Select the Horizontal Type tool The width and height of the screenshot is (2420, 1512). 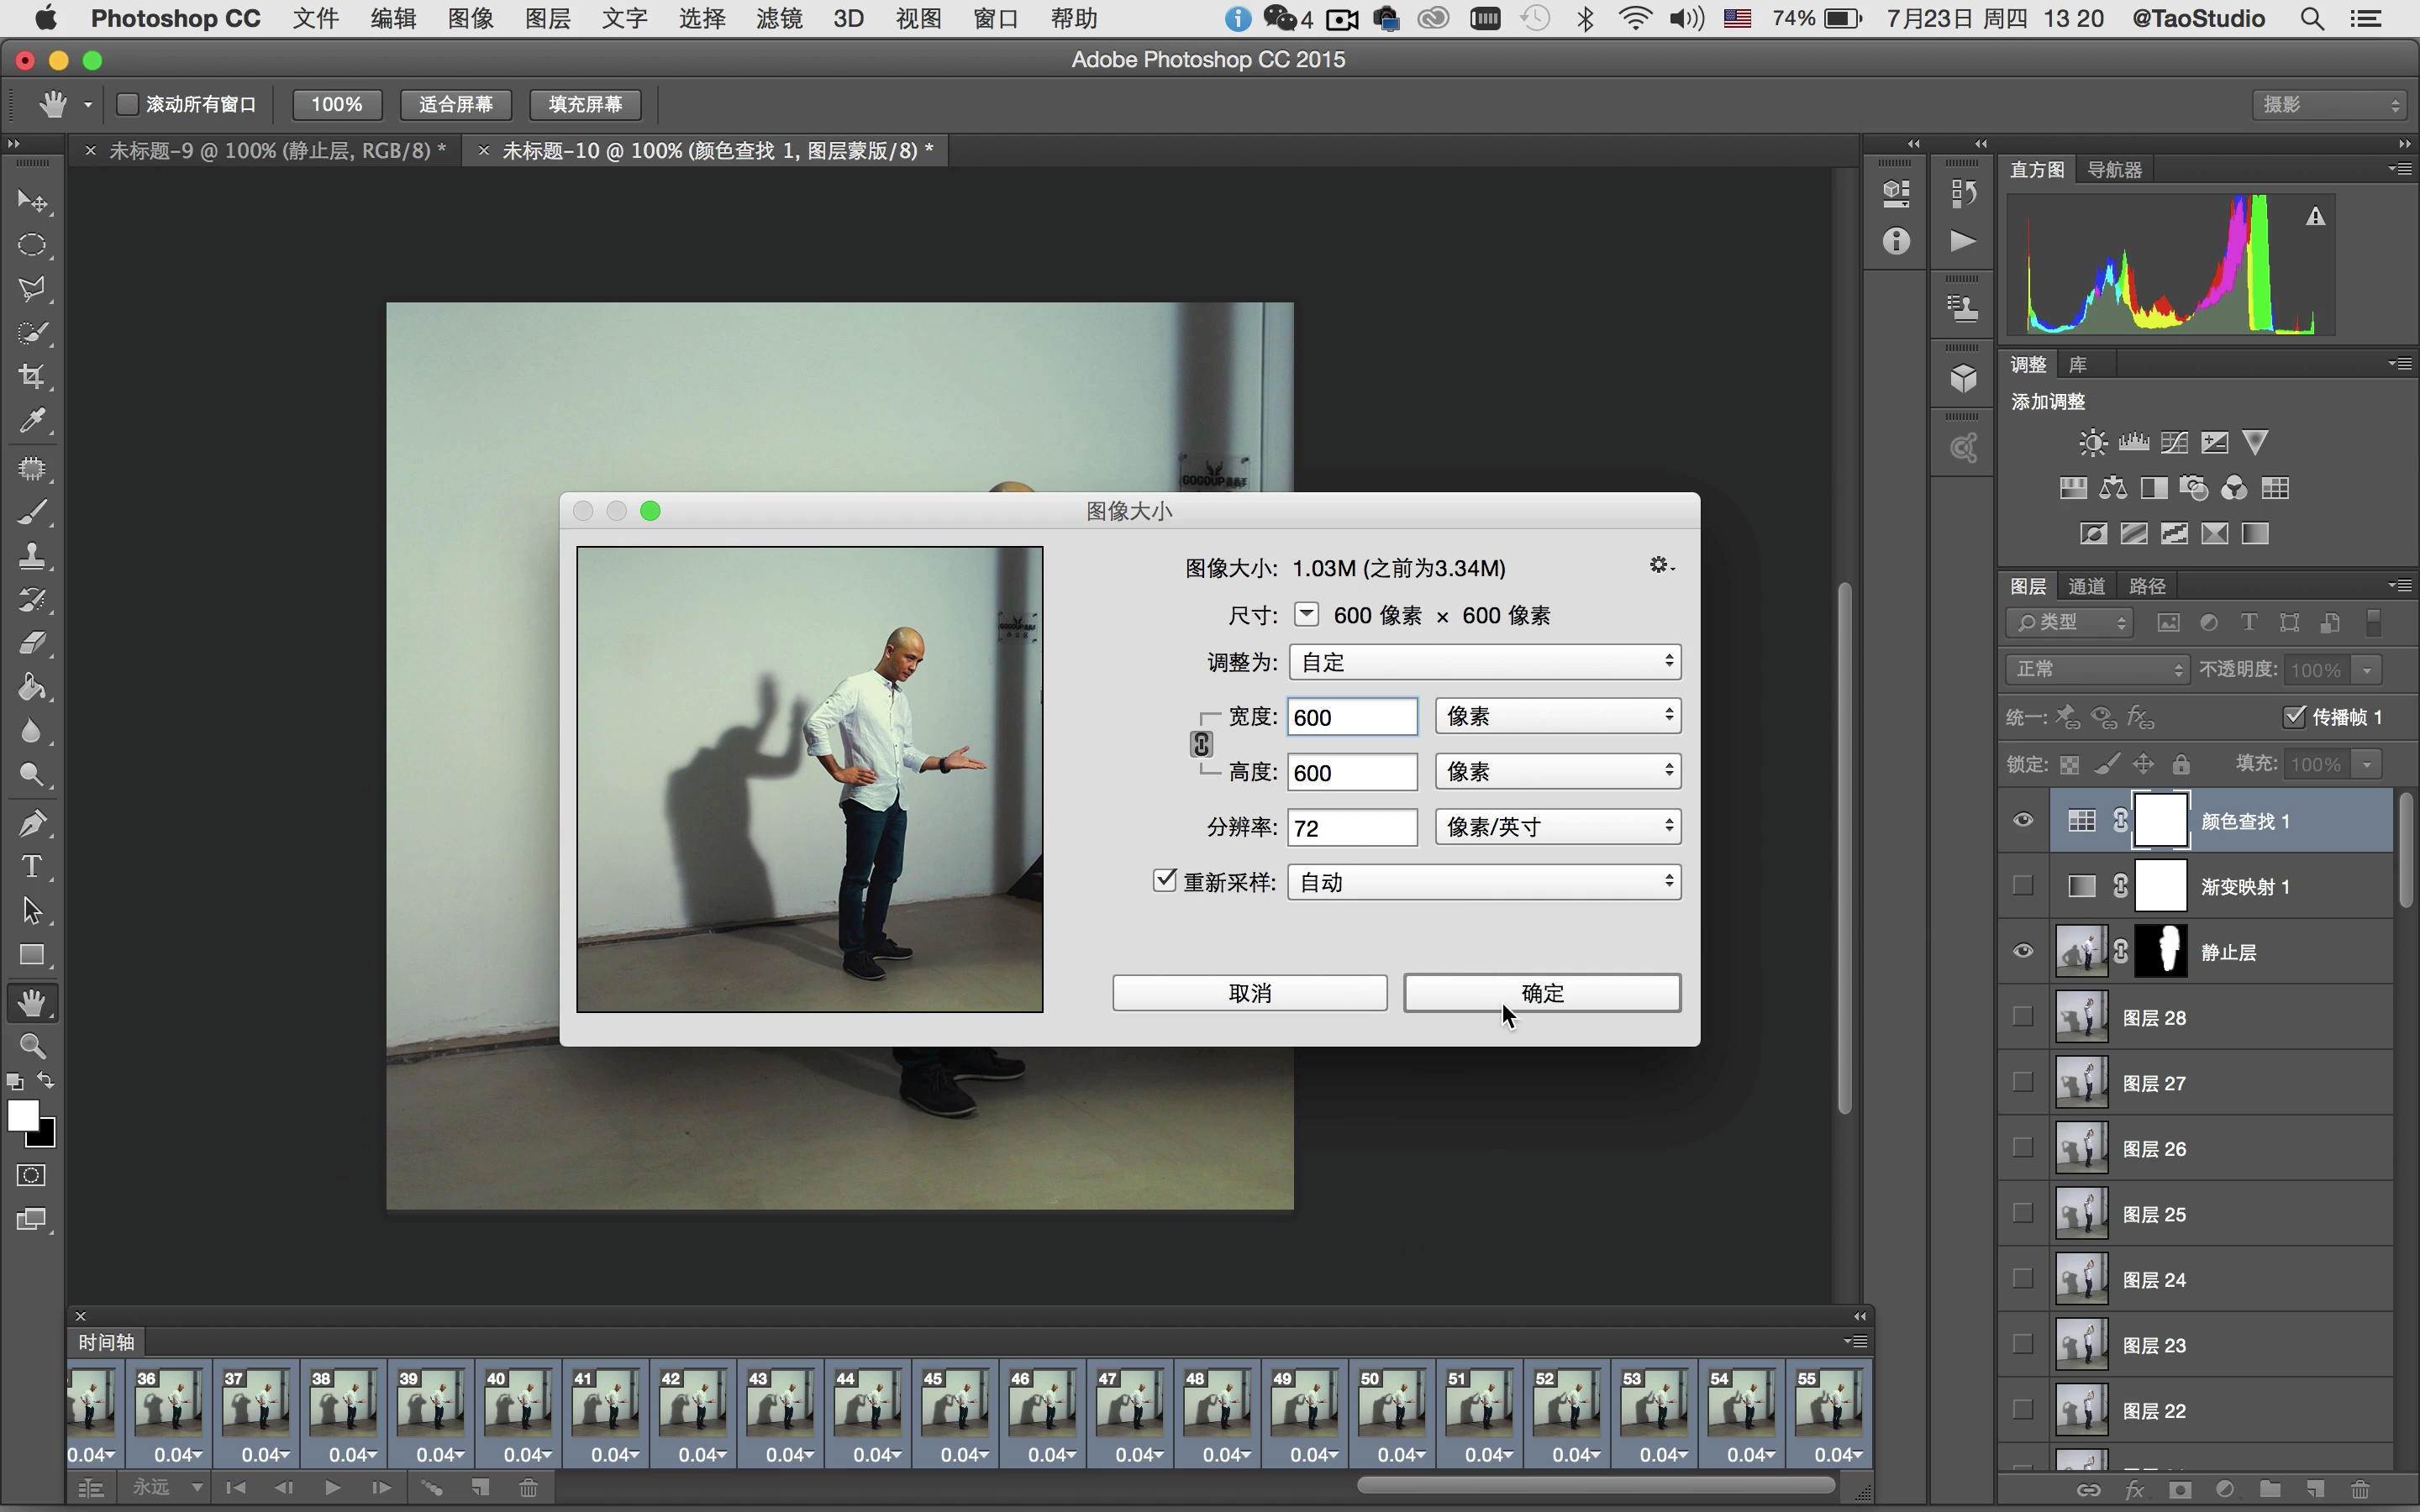click(x=32, y=867)
